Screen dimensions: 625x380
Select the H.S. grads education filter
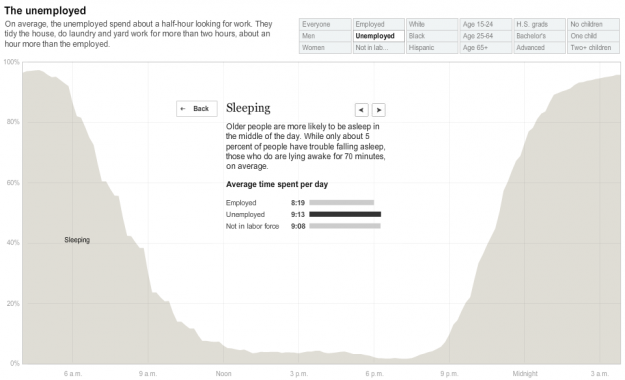tap(540, 24)
